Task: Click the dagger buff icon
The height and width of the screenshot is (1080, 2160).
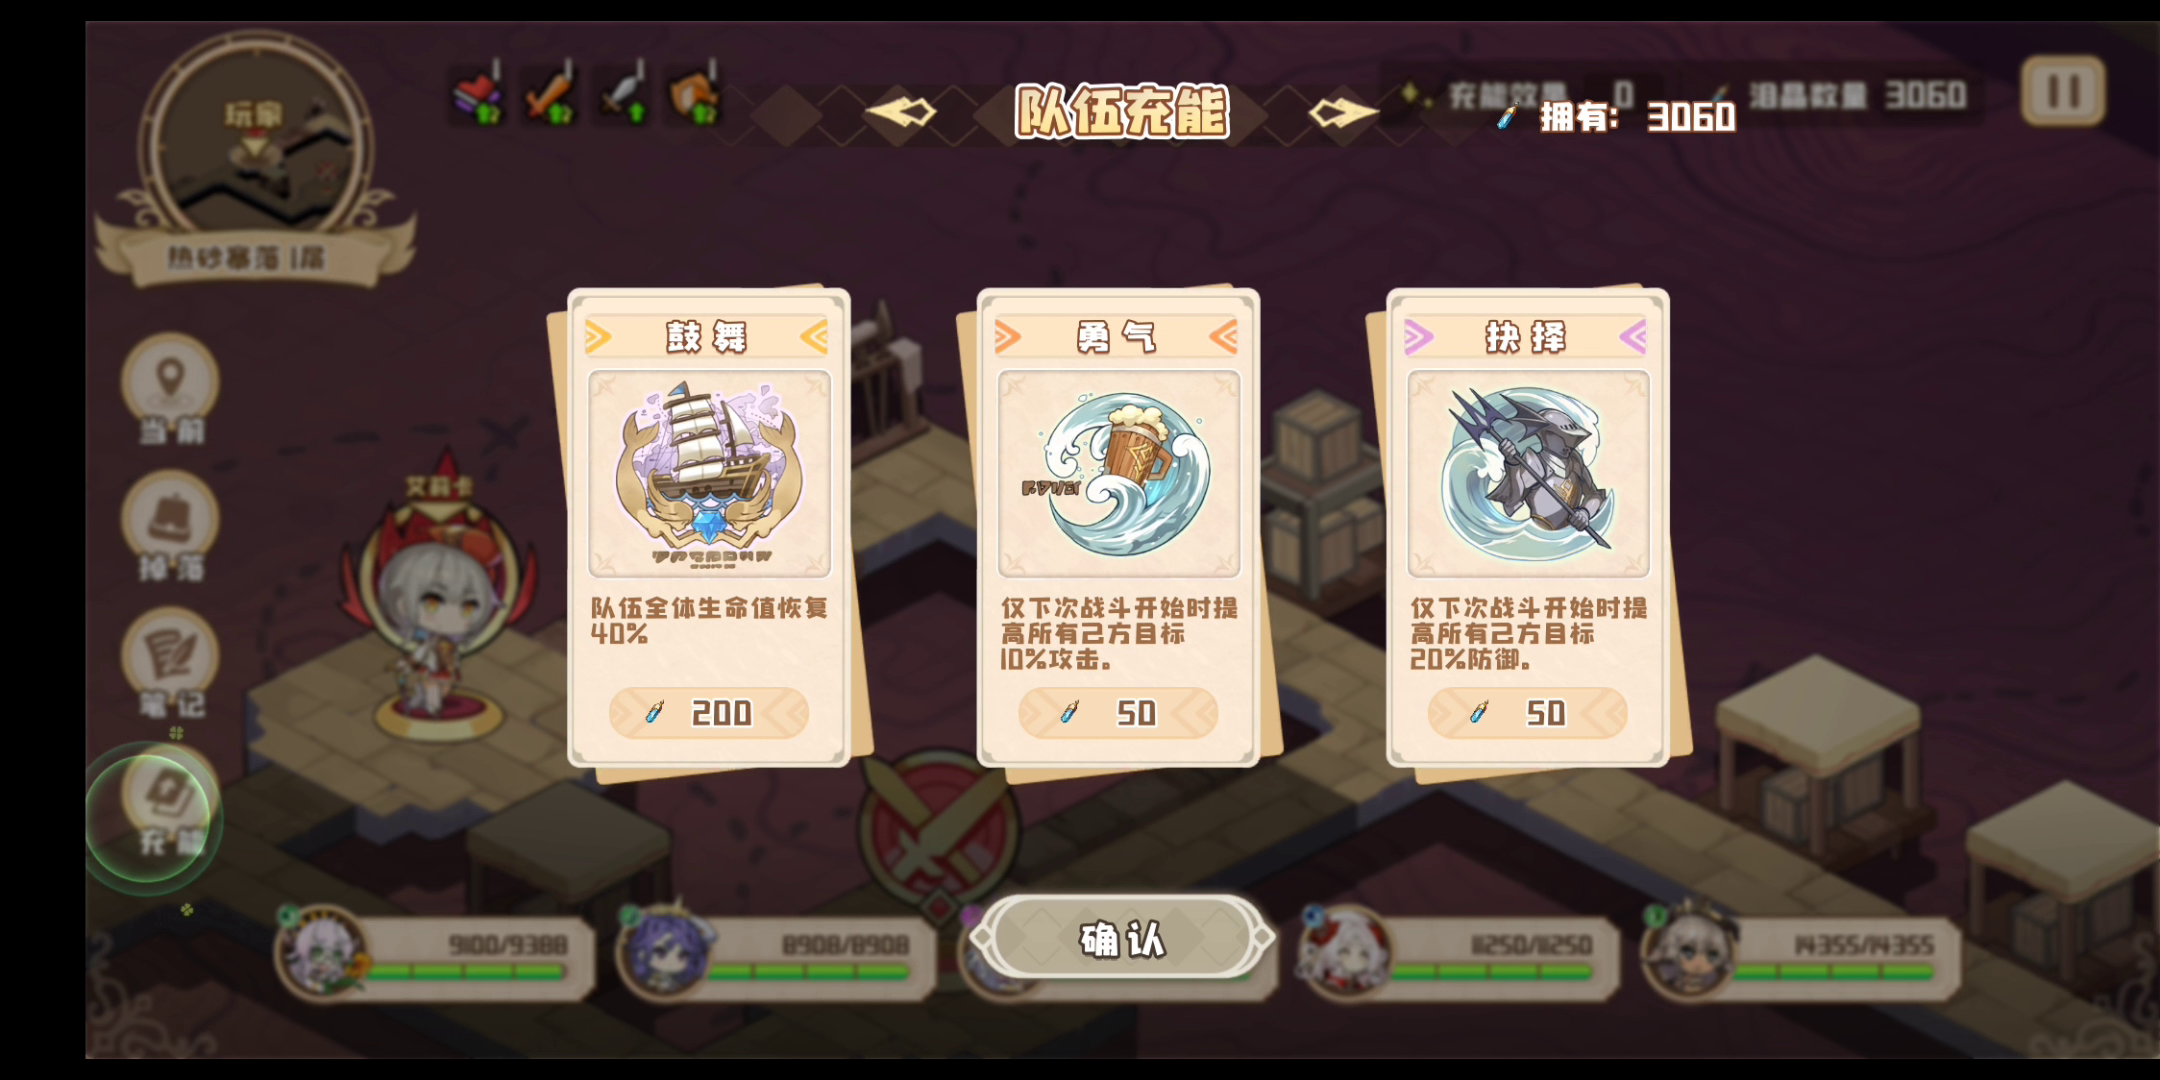Action: point(623,95)
